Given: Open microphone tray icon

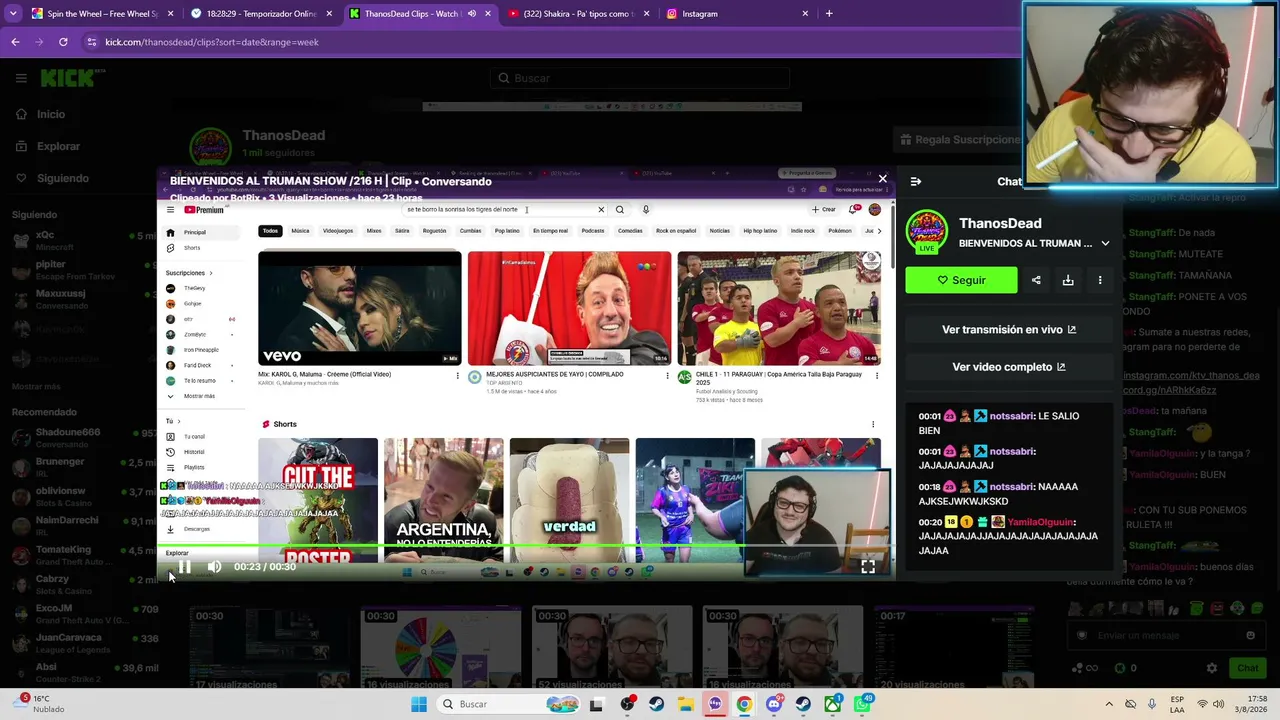Looking at the screenshot, I should (1152, 704).
